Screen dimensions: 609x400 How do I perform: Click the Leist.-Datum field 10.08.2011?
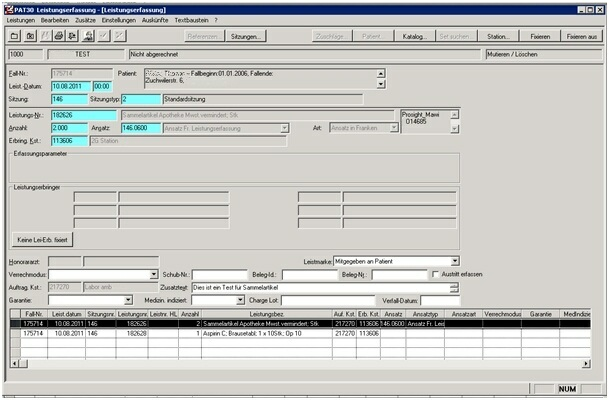pos(71,86)
